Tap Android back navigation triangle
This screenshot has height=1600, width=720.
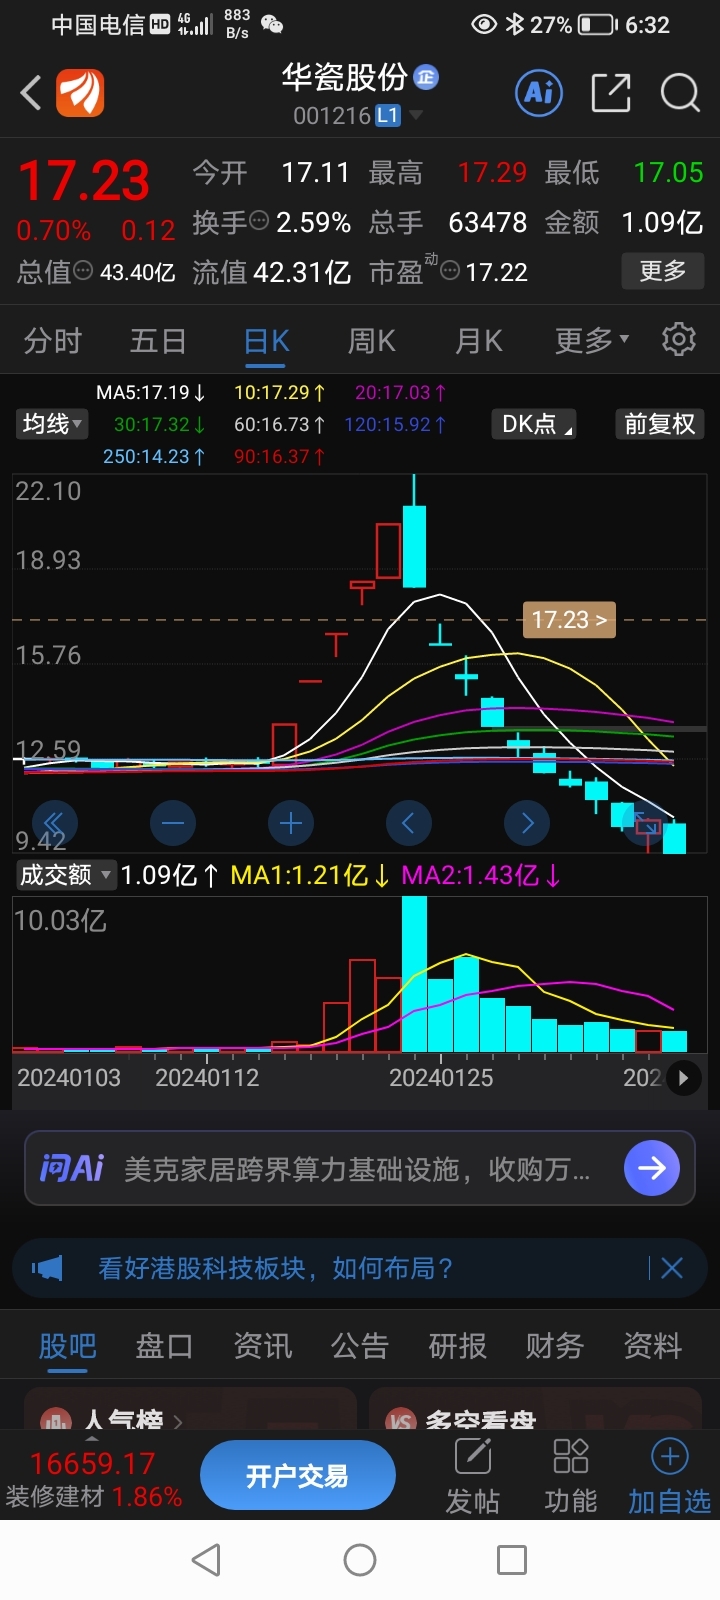pos(206,1560)
